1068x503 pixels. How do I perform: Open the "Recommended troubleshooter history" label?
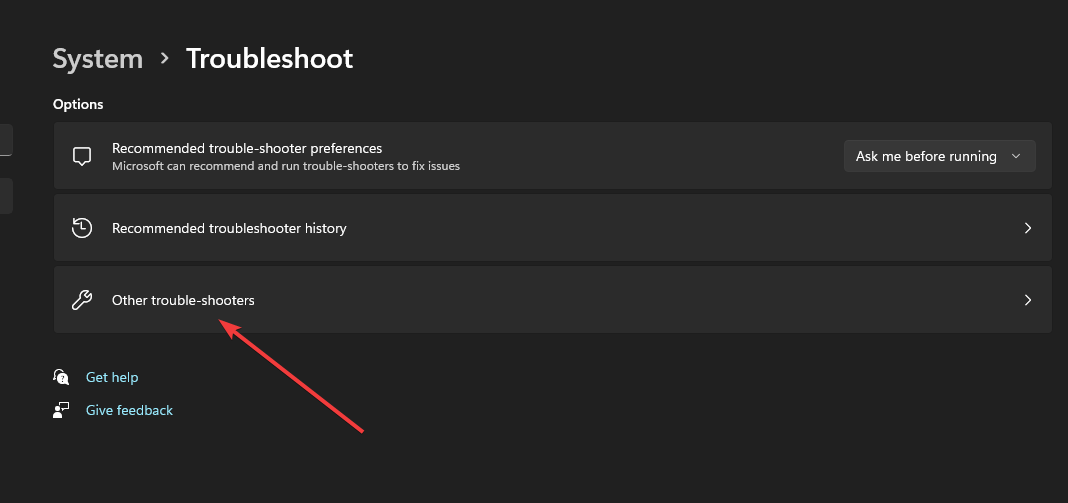pyautogui.click(x=229, y=228)
